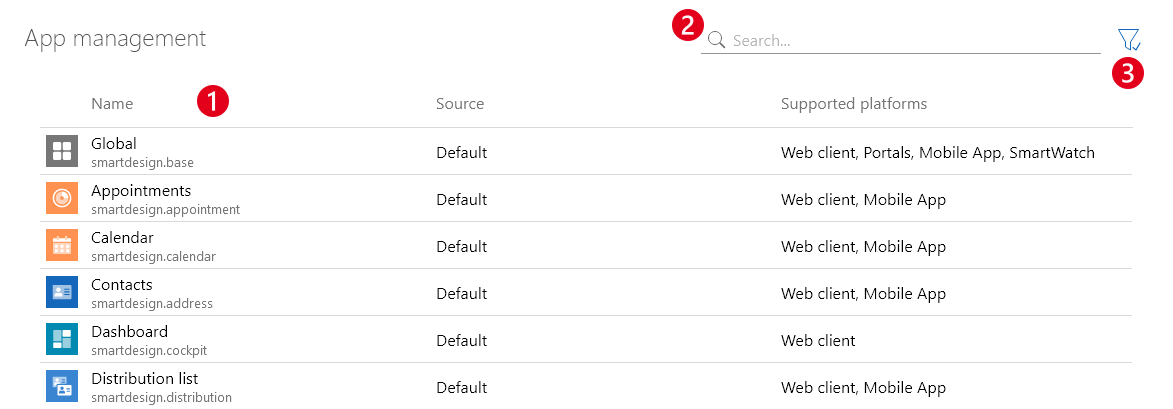The height and width of the screenshot is (409, 1173).
Task: Open the filter funnel icon
Action: 1128,40
